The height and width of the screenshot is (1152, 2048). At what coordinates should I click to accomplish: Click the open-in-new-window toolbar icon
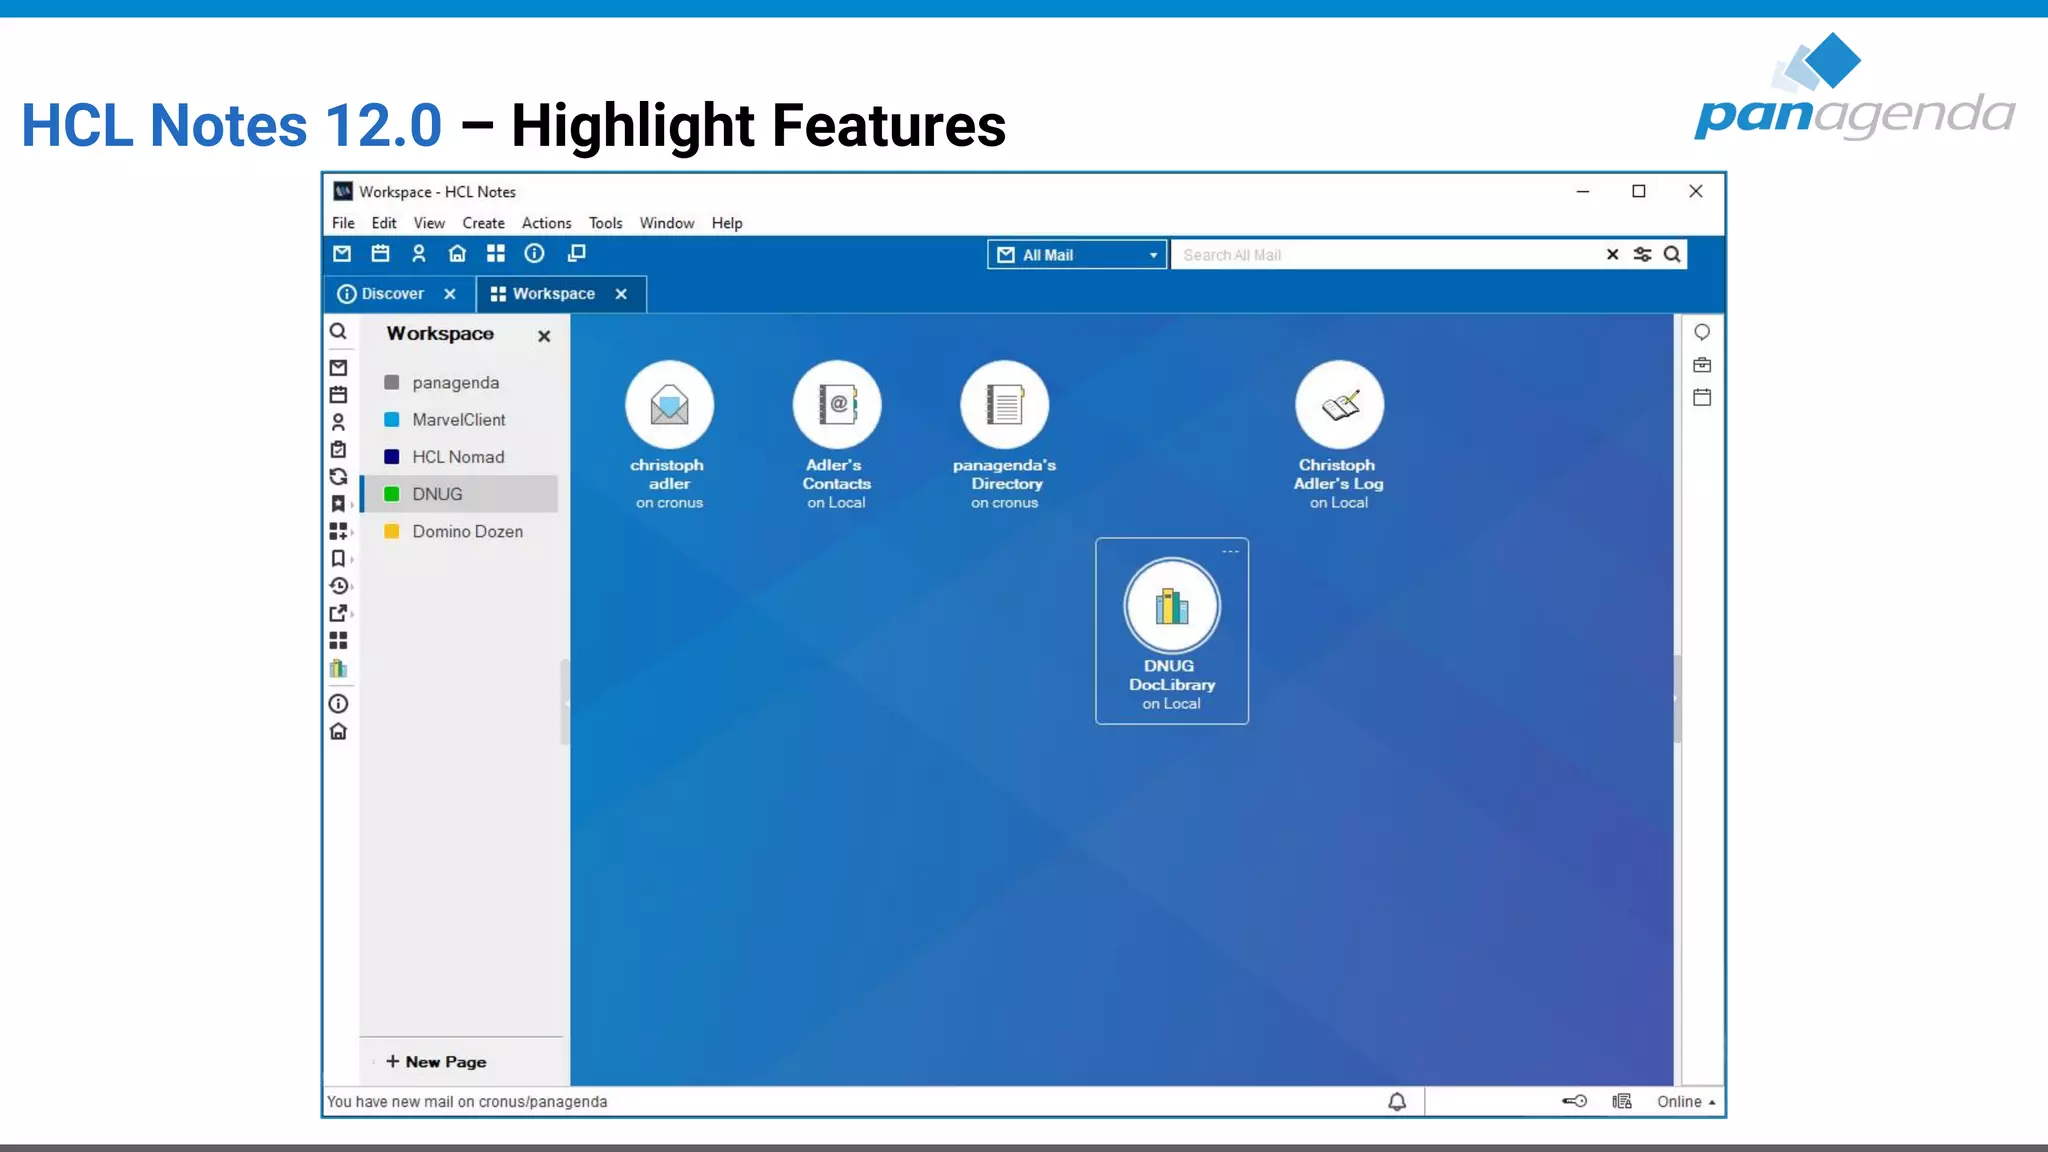pyautogui.click(x=576, y=254)
